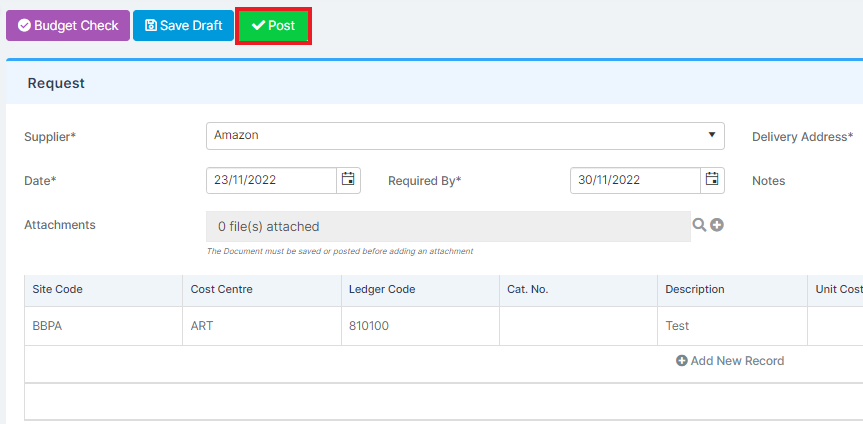Image resolution: width=863 pixels, height=424 pixels.
Task: Click the add attachment plus icon
Action: 717,225
